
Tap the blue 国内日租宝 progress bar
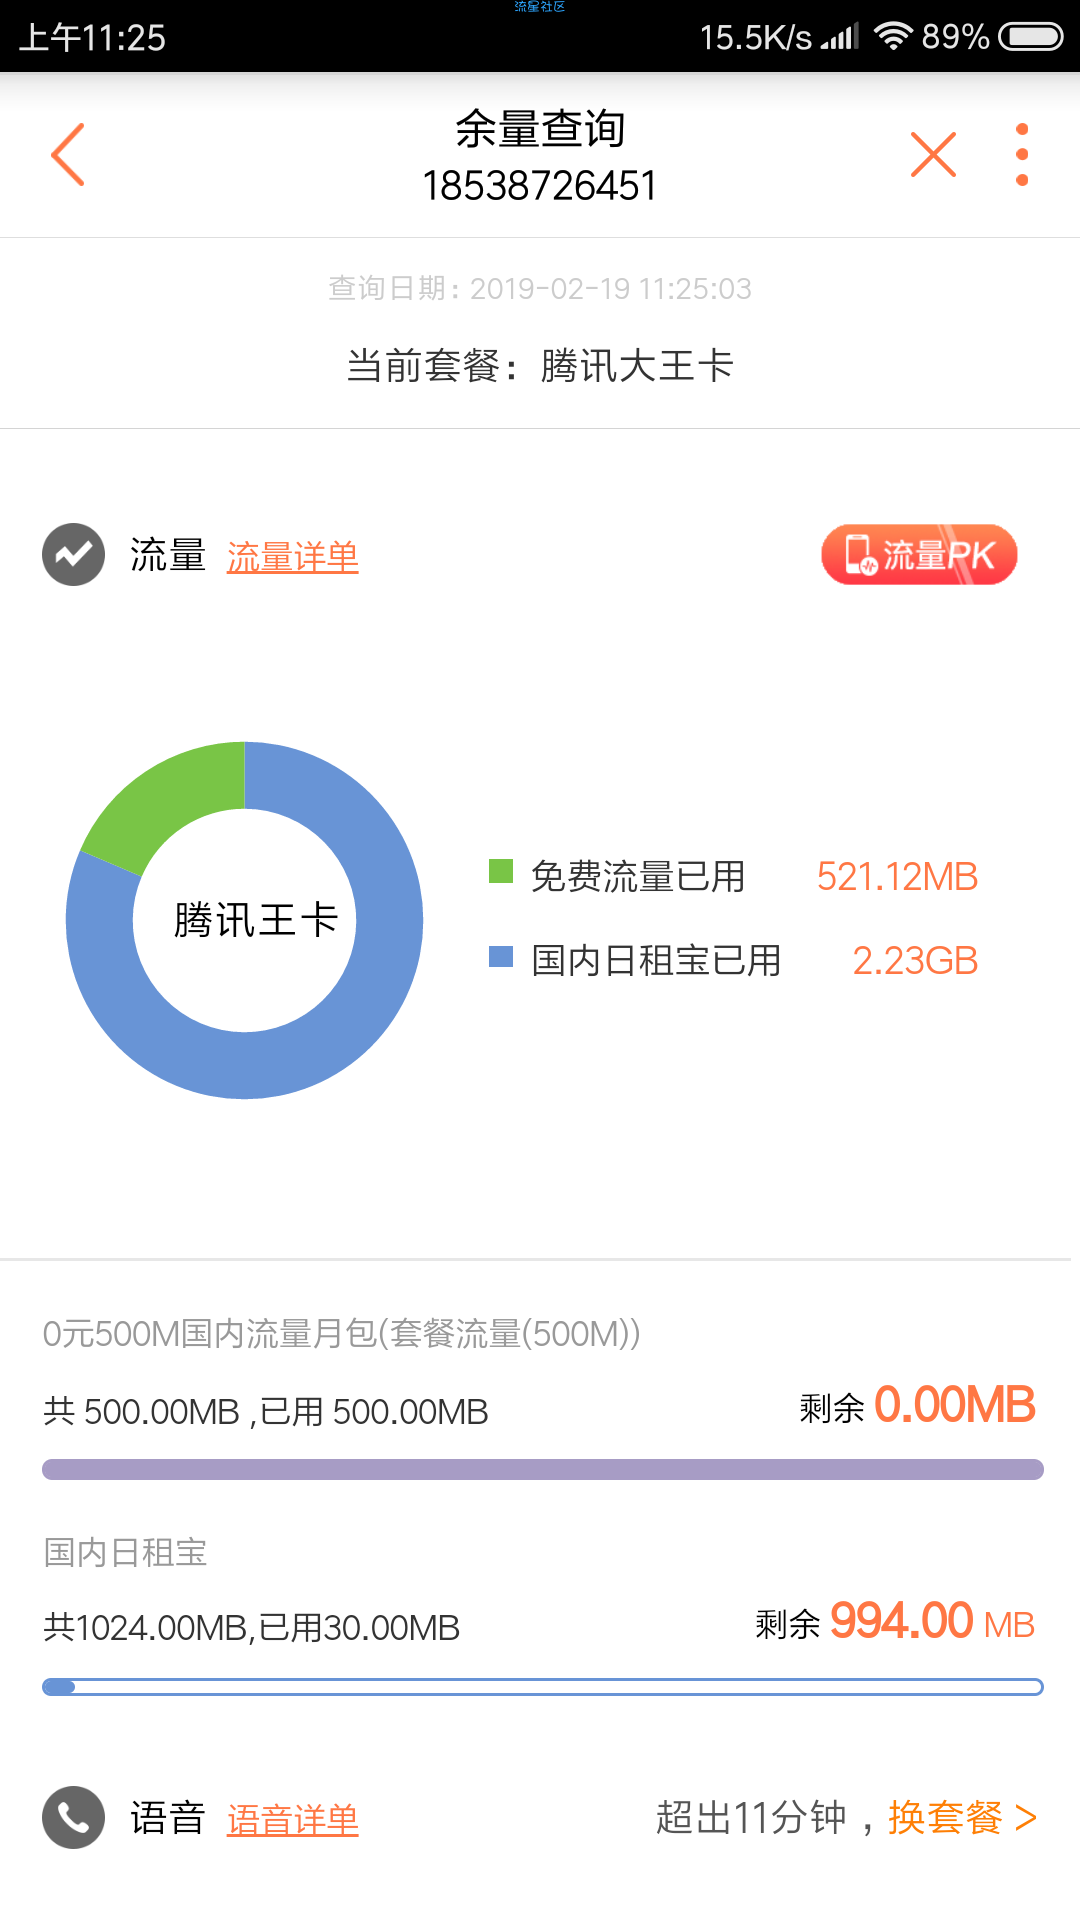pos(543,1687)
